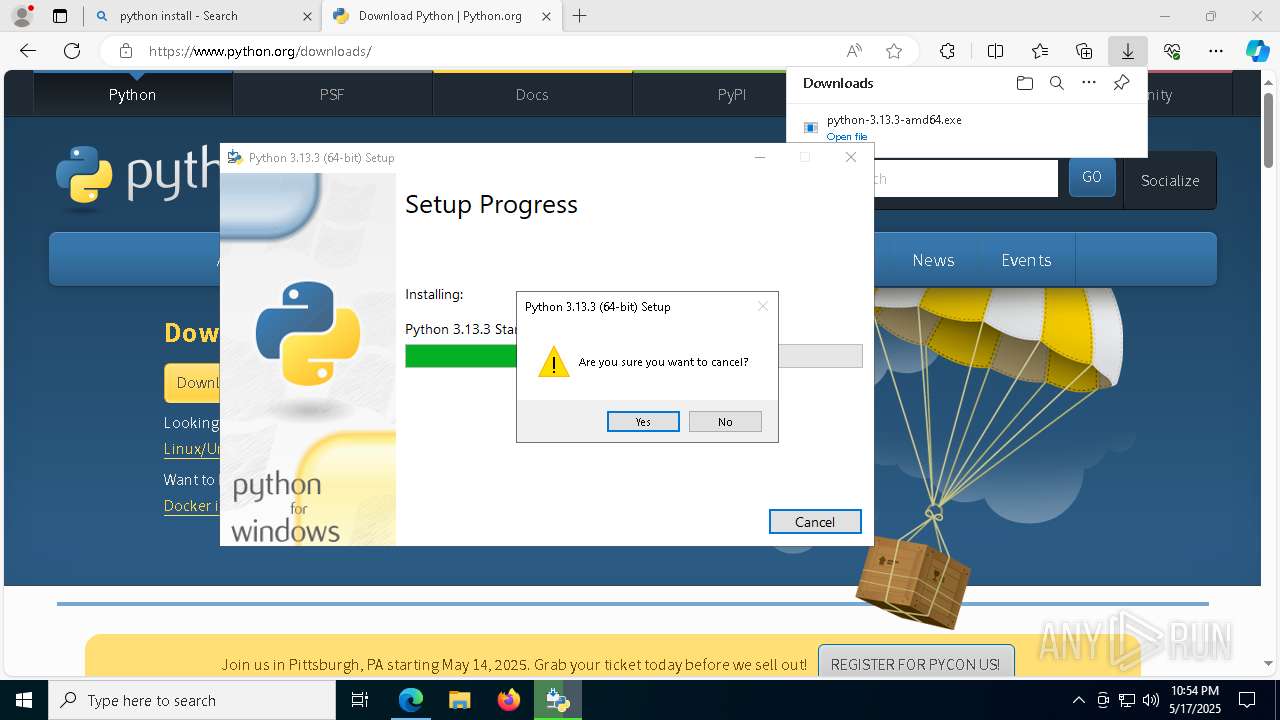The height and width of the screenshot is (720, 1280).
Task: Click REGISTER FOR PYCON US! button
Action: coord(915,664)
